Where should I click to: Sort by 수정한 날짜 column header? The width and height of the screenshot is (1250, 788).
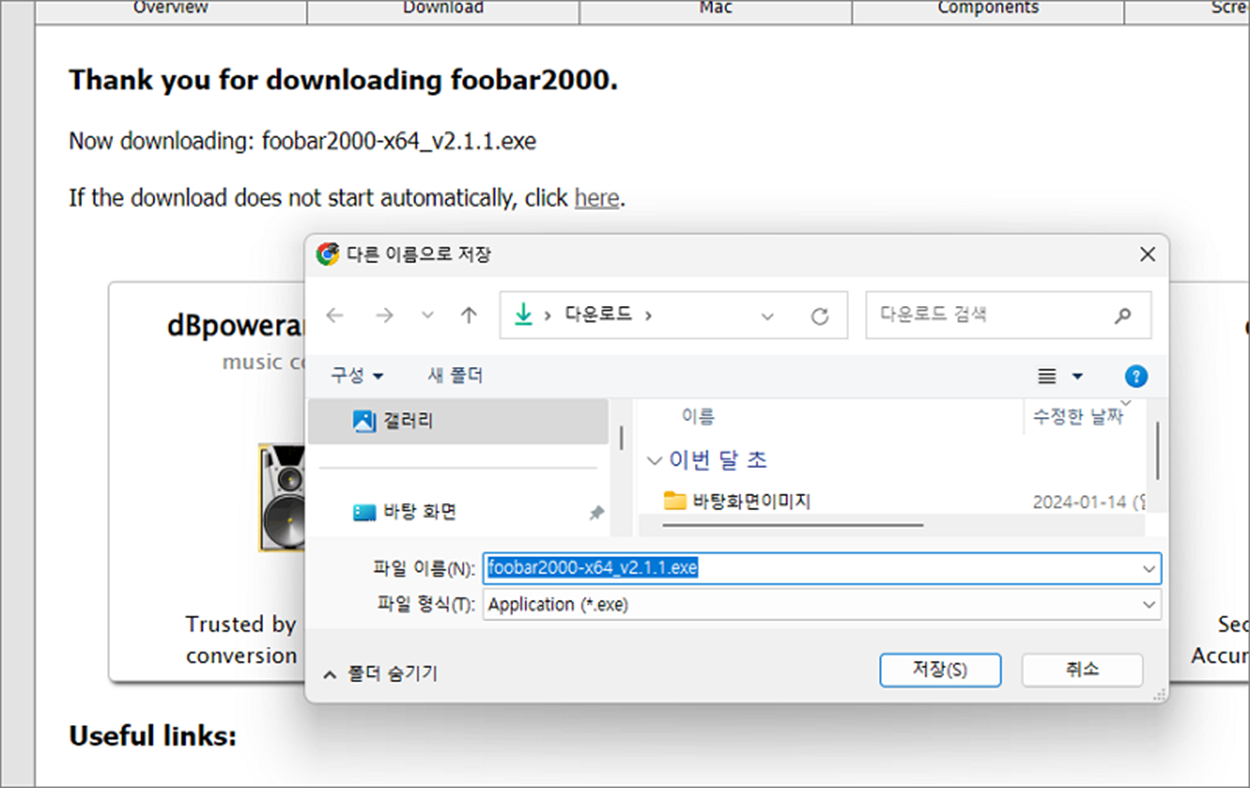pyautogui.click(x=1080, y=416)
